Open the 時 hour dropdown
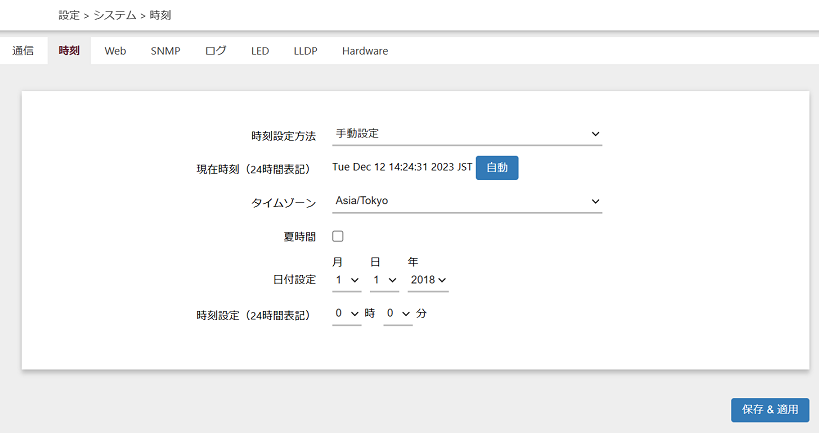 pos(346,314)
